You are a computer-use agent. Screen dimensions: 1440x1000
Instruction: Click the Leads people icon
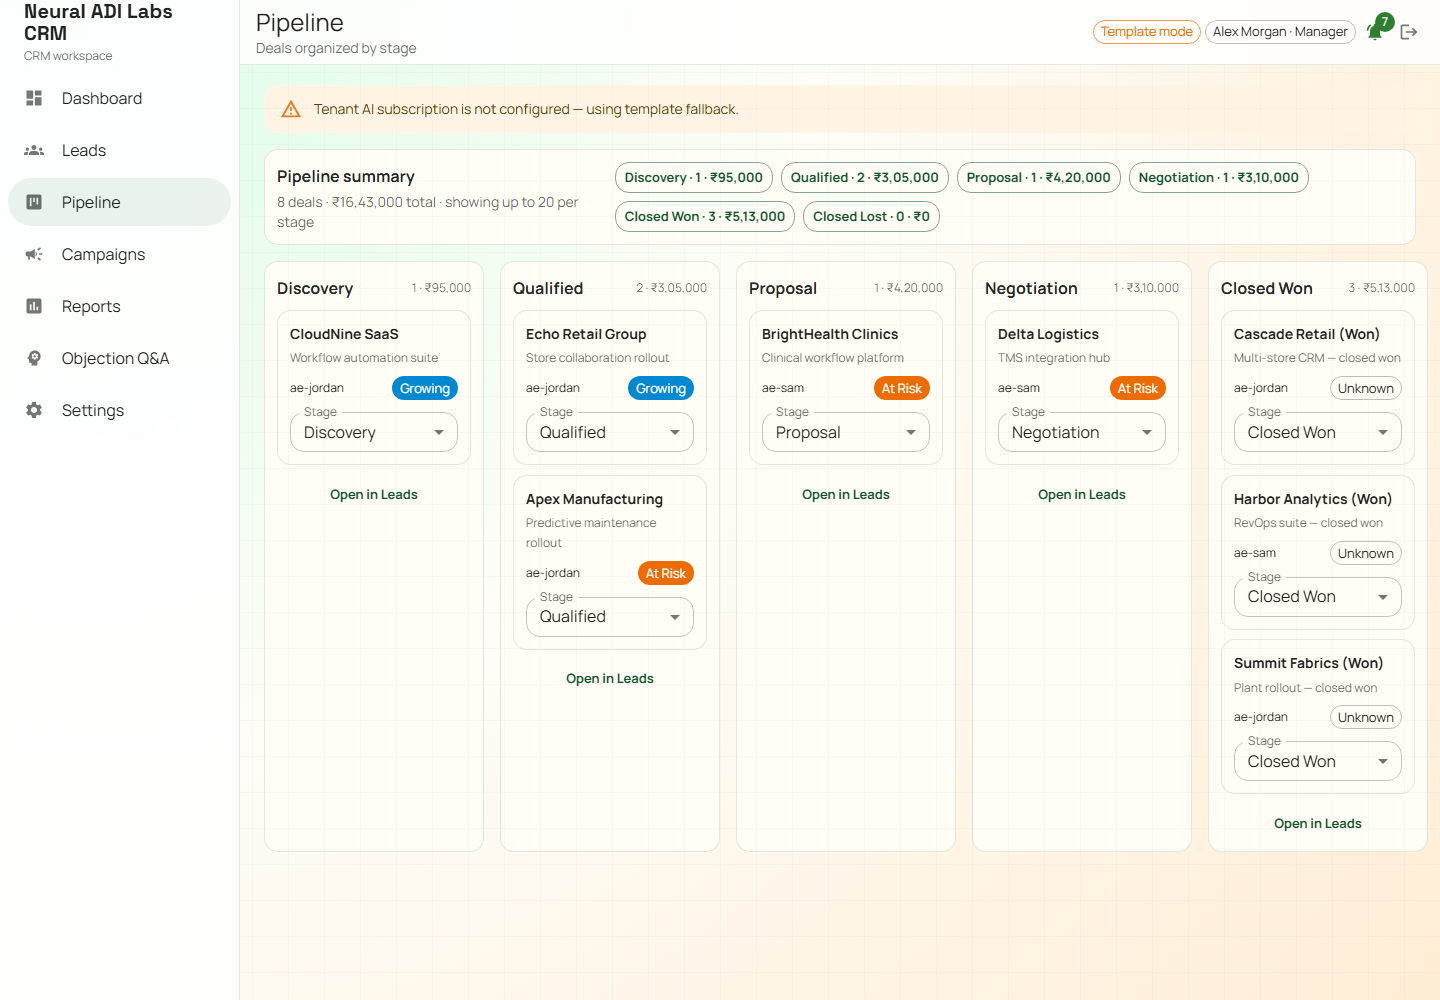pyautogui.click(x=34, y=150)
